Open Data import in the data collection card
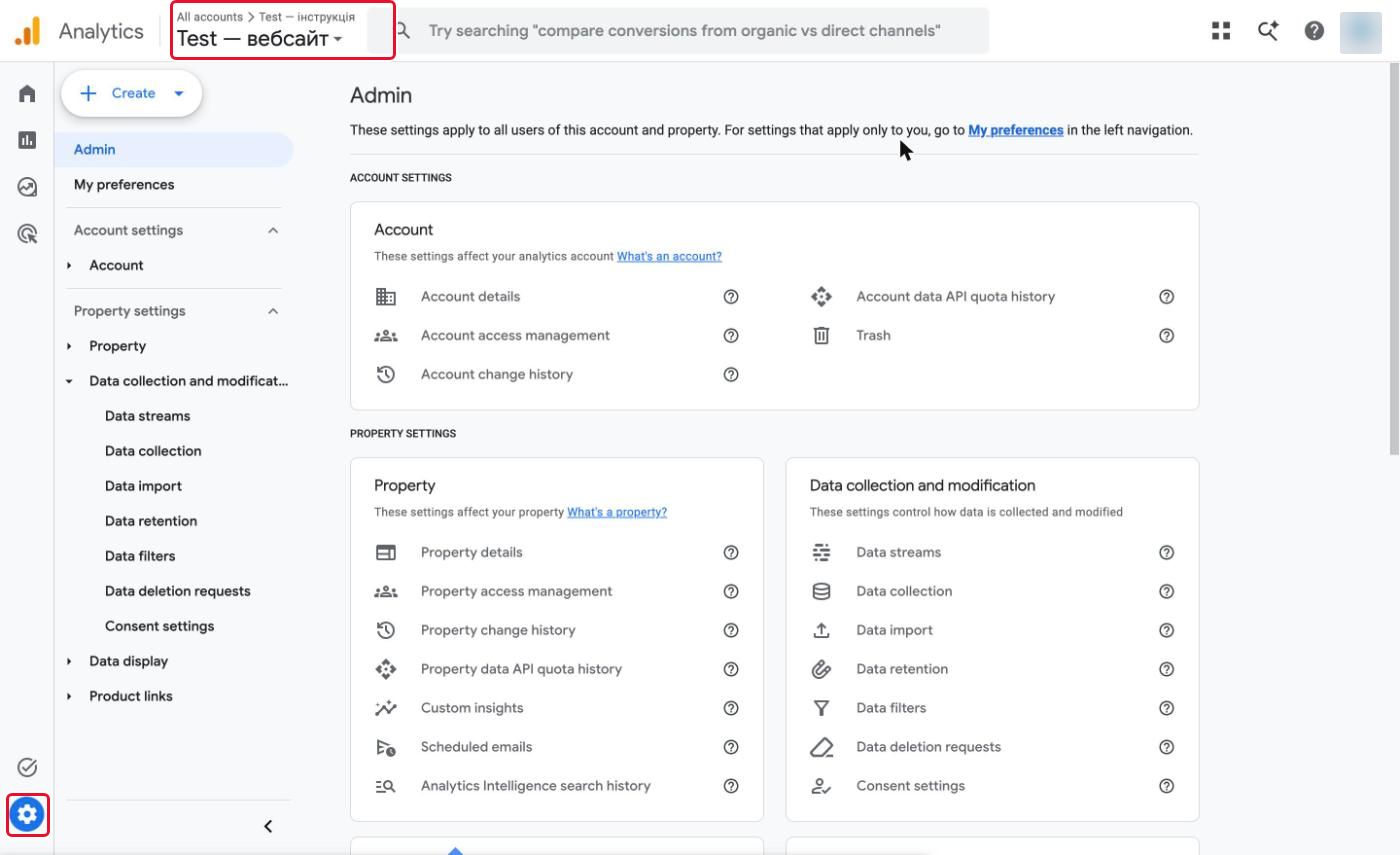 [x=894, y=631]
